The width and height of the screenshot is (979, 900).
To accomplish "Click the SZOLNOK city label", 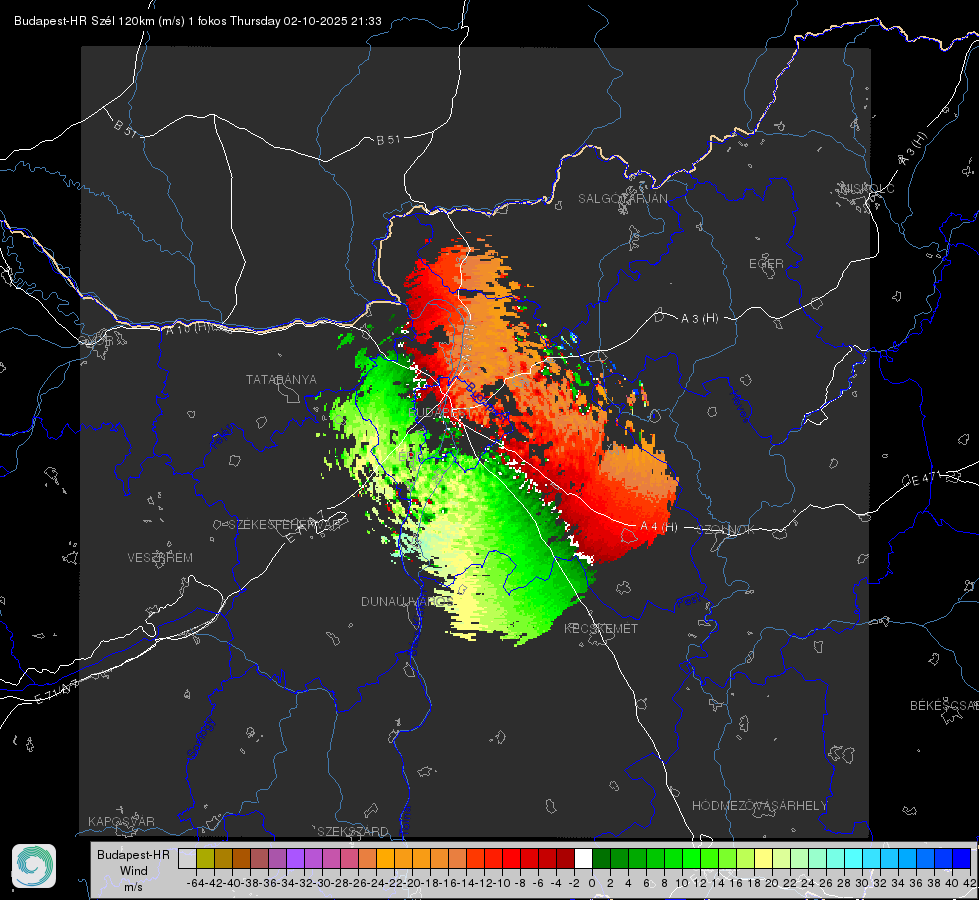I will (x=726, y=530).
